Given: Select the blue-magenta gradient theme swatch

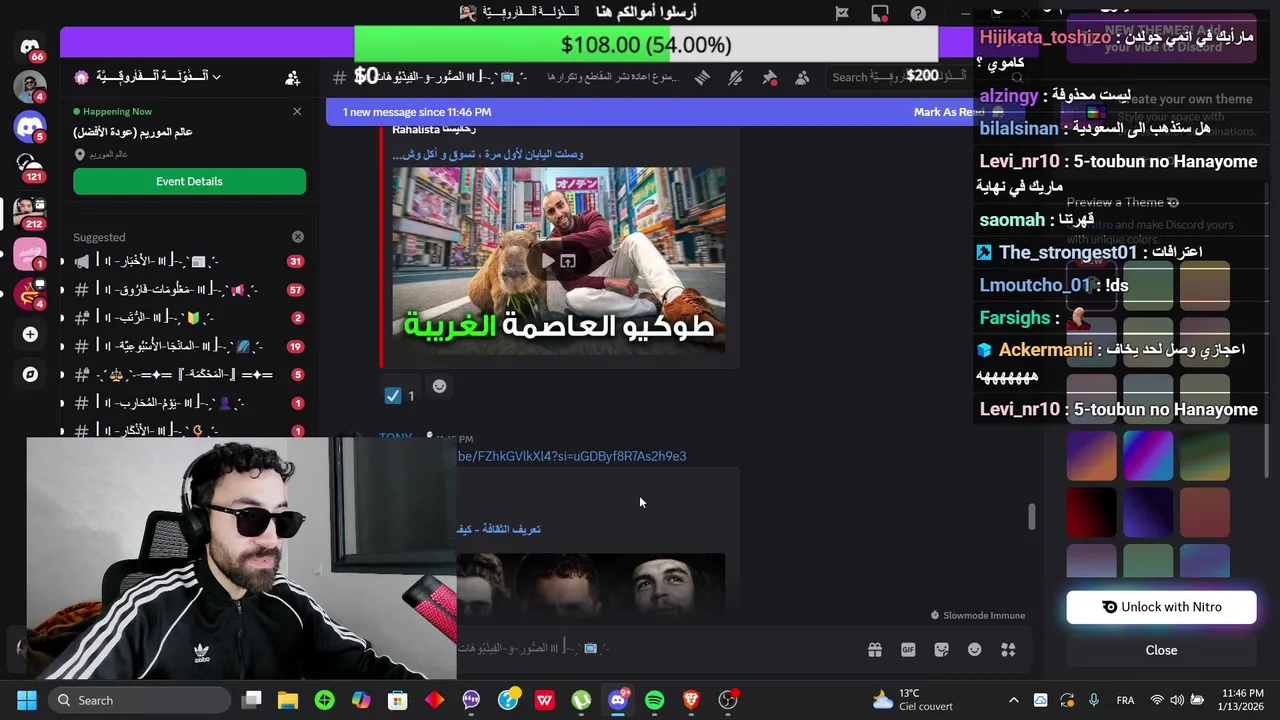Looking at the screenshot, I should 1148,456.
